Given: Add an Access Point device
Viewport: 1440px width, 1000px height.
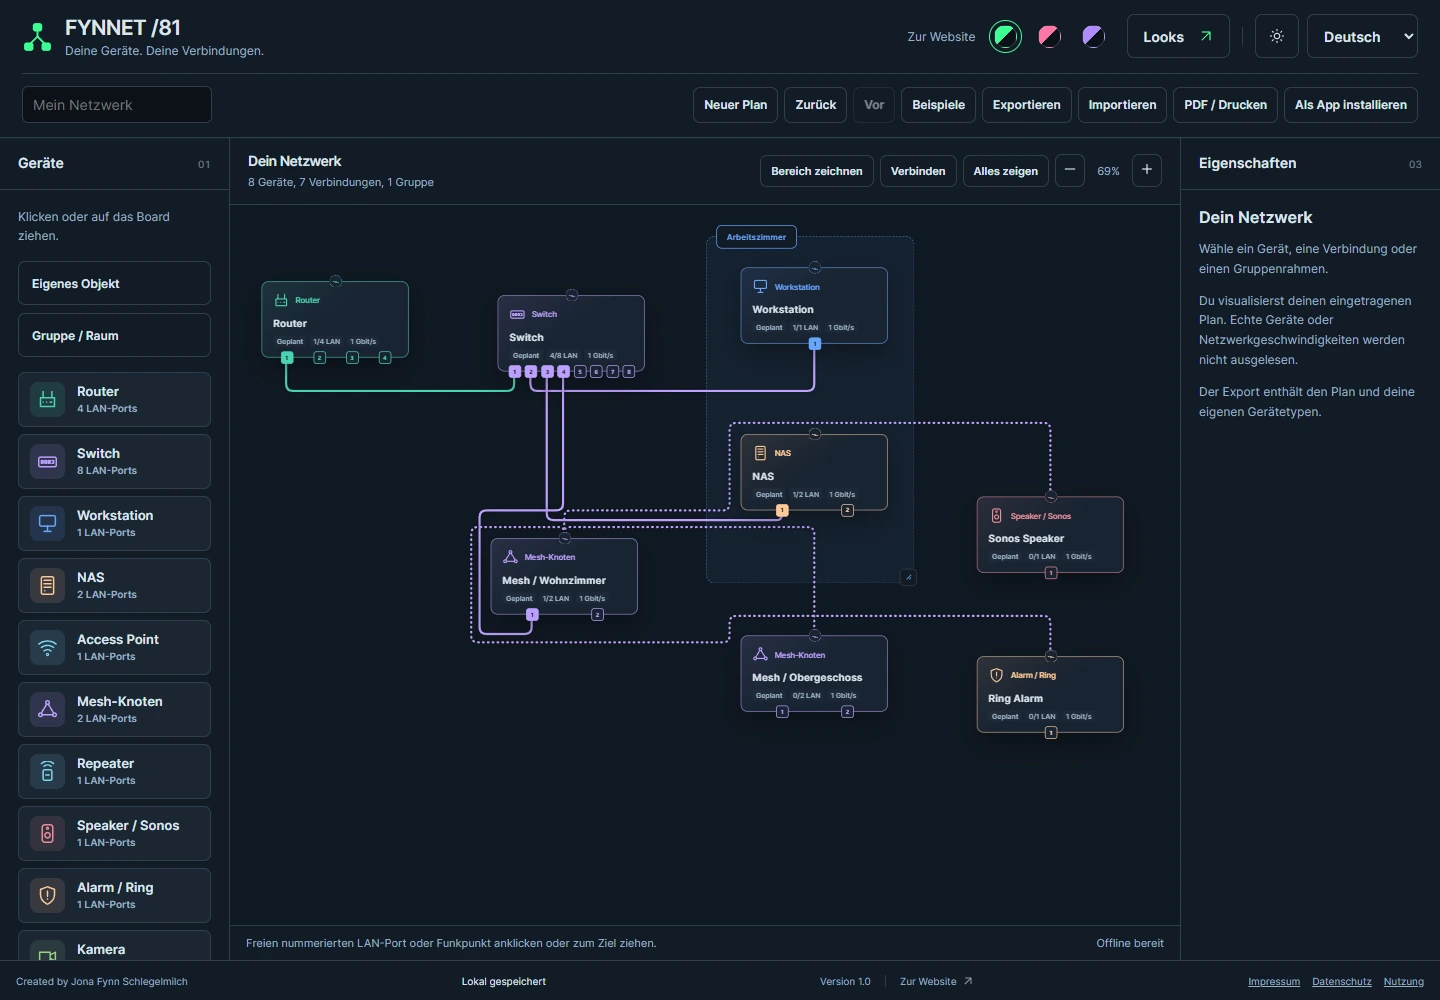Looking at the screenshot, I should 114,647.
